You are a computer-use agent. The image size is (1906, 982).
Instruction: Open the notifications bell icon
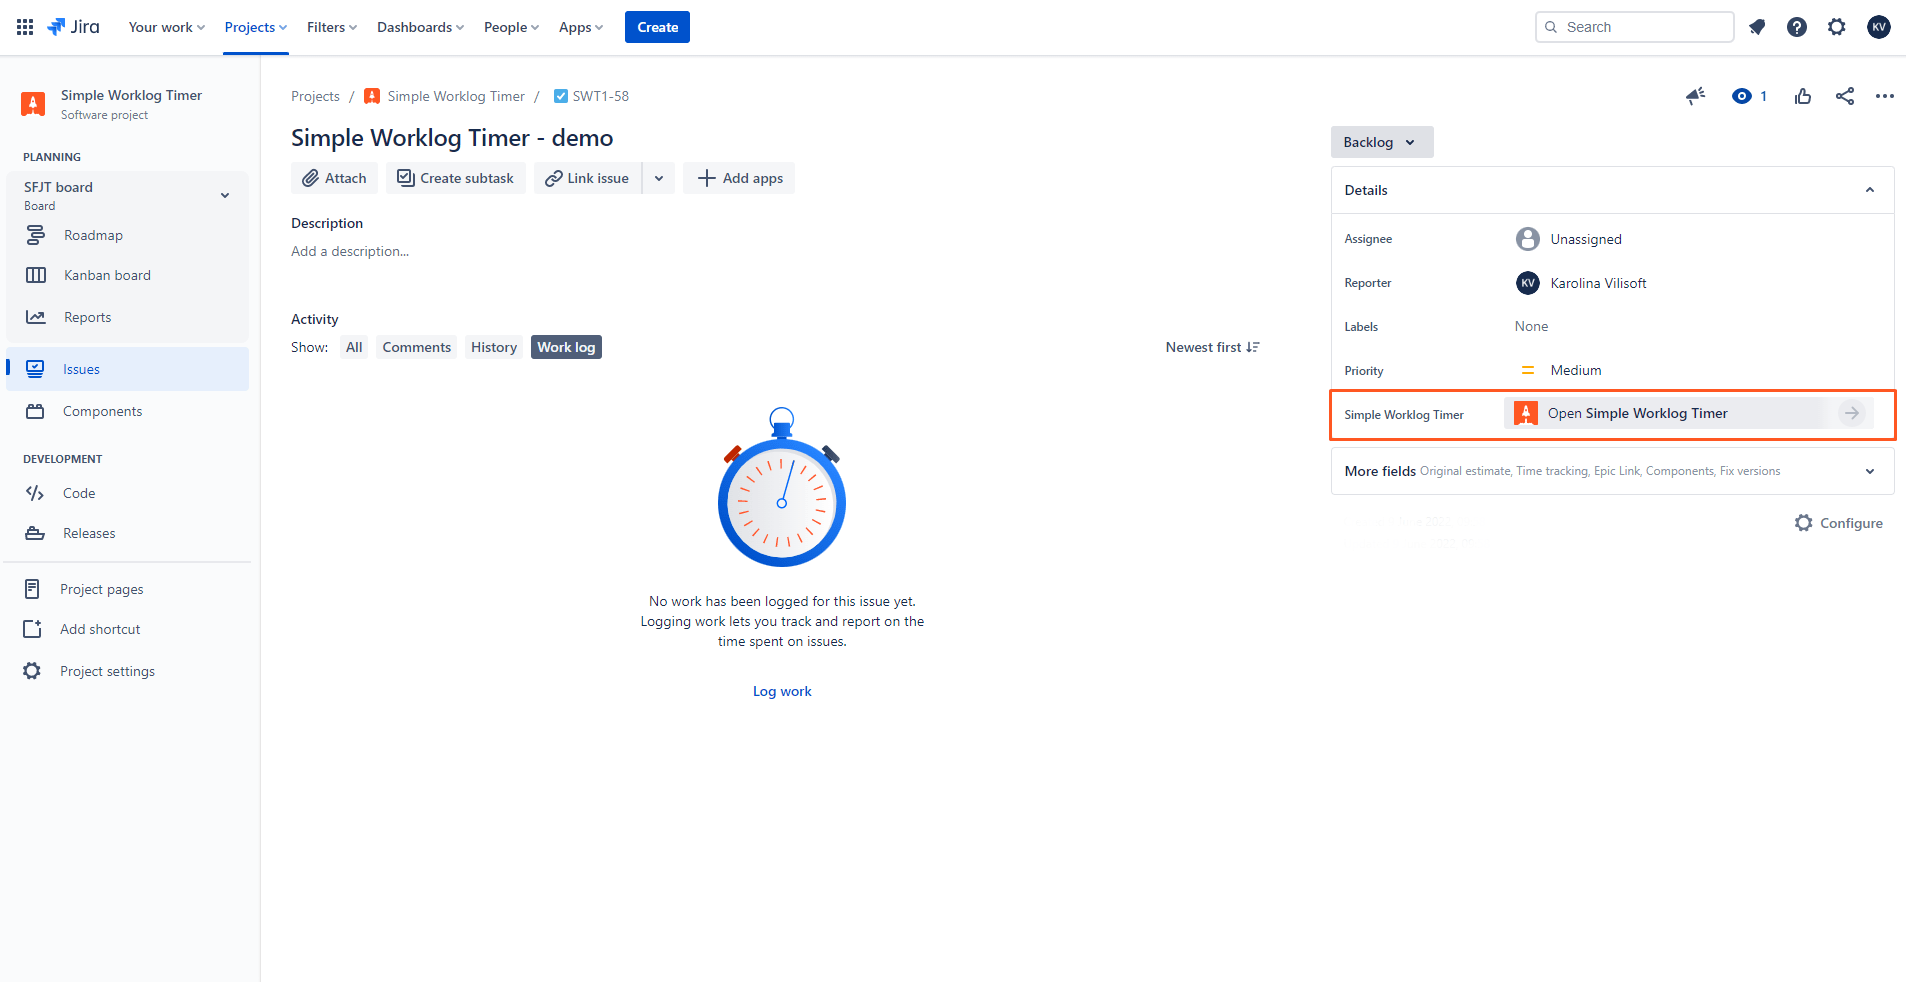(x=1757, y=27)
